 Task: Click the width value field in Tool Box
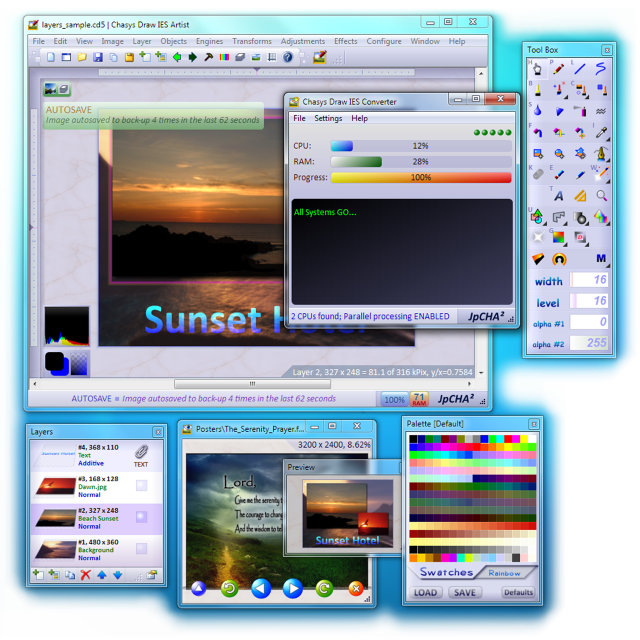590,281
